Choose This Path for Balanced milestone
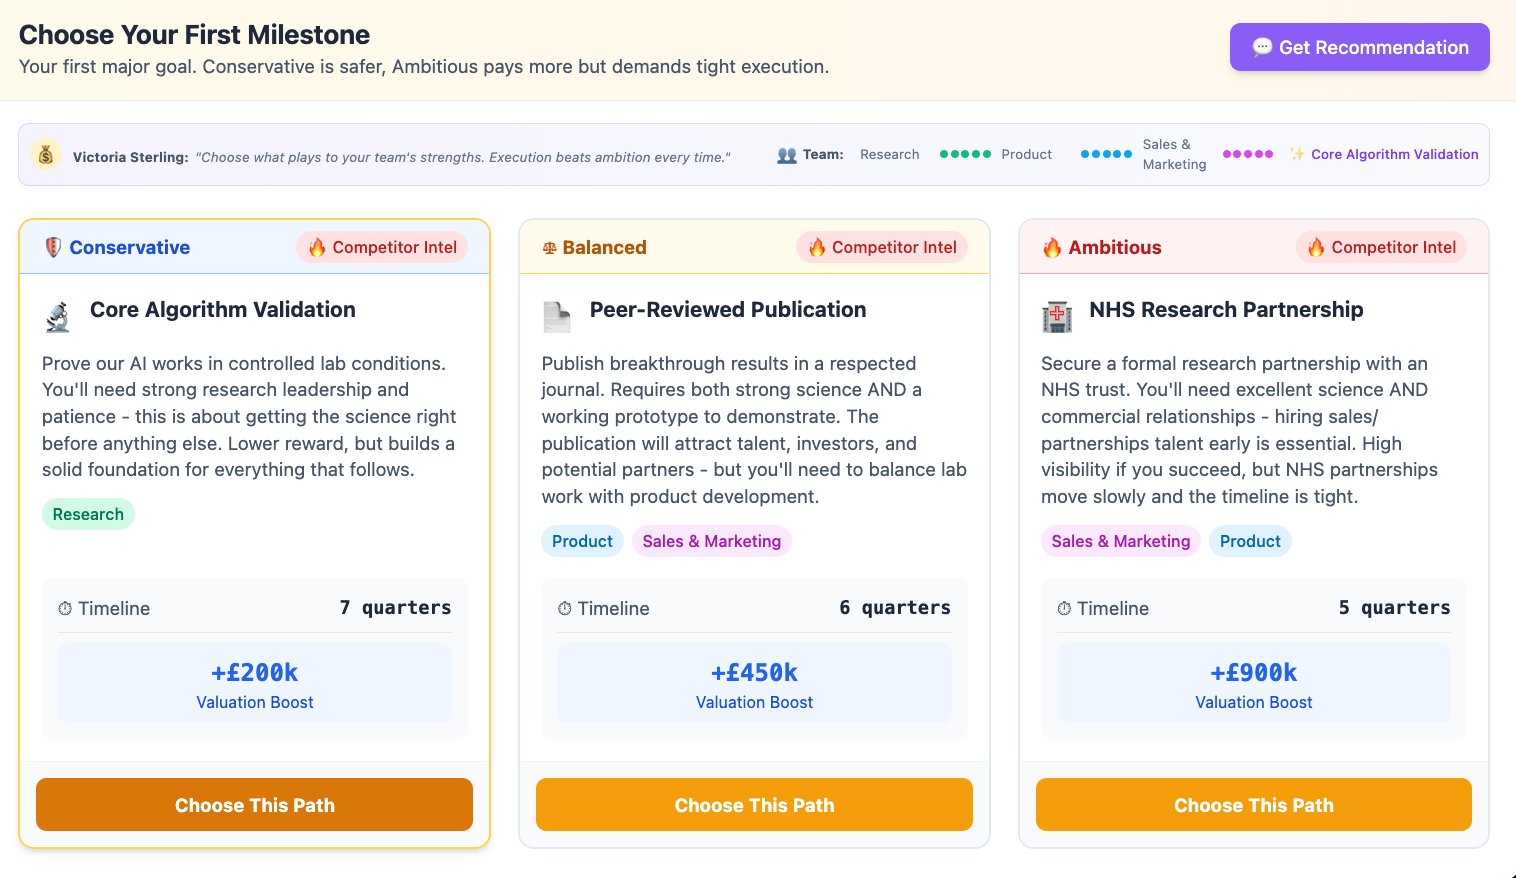 [754, 805]
